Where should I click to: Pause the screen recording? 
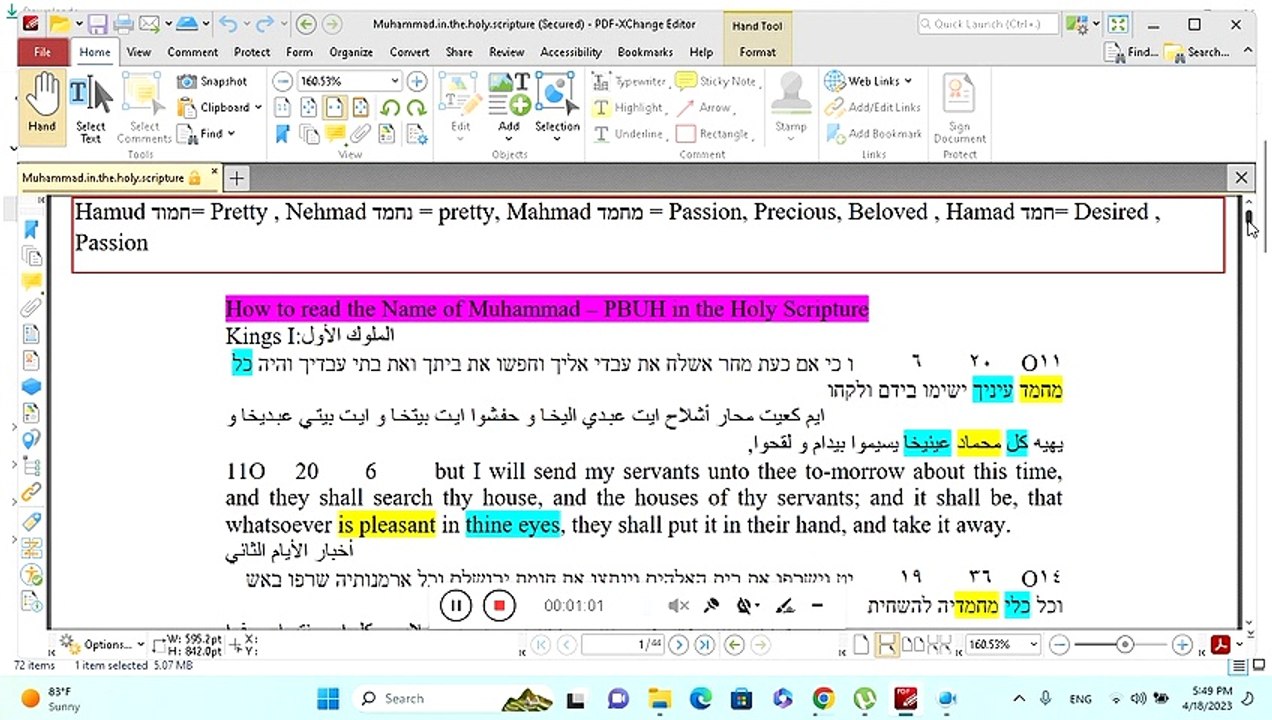pyautogui.click(x=455, y=605)
